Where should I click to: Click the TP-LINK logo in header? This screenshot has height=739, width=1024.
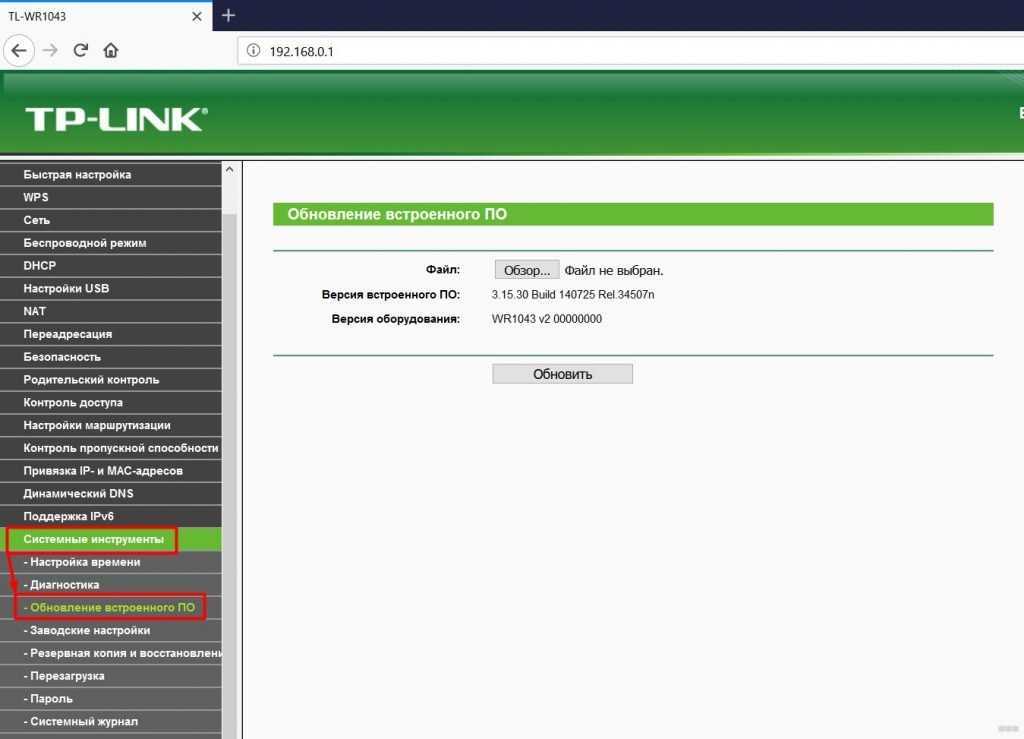point(115,119)
